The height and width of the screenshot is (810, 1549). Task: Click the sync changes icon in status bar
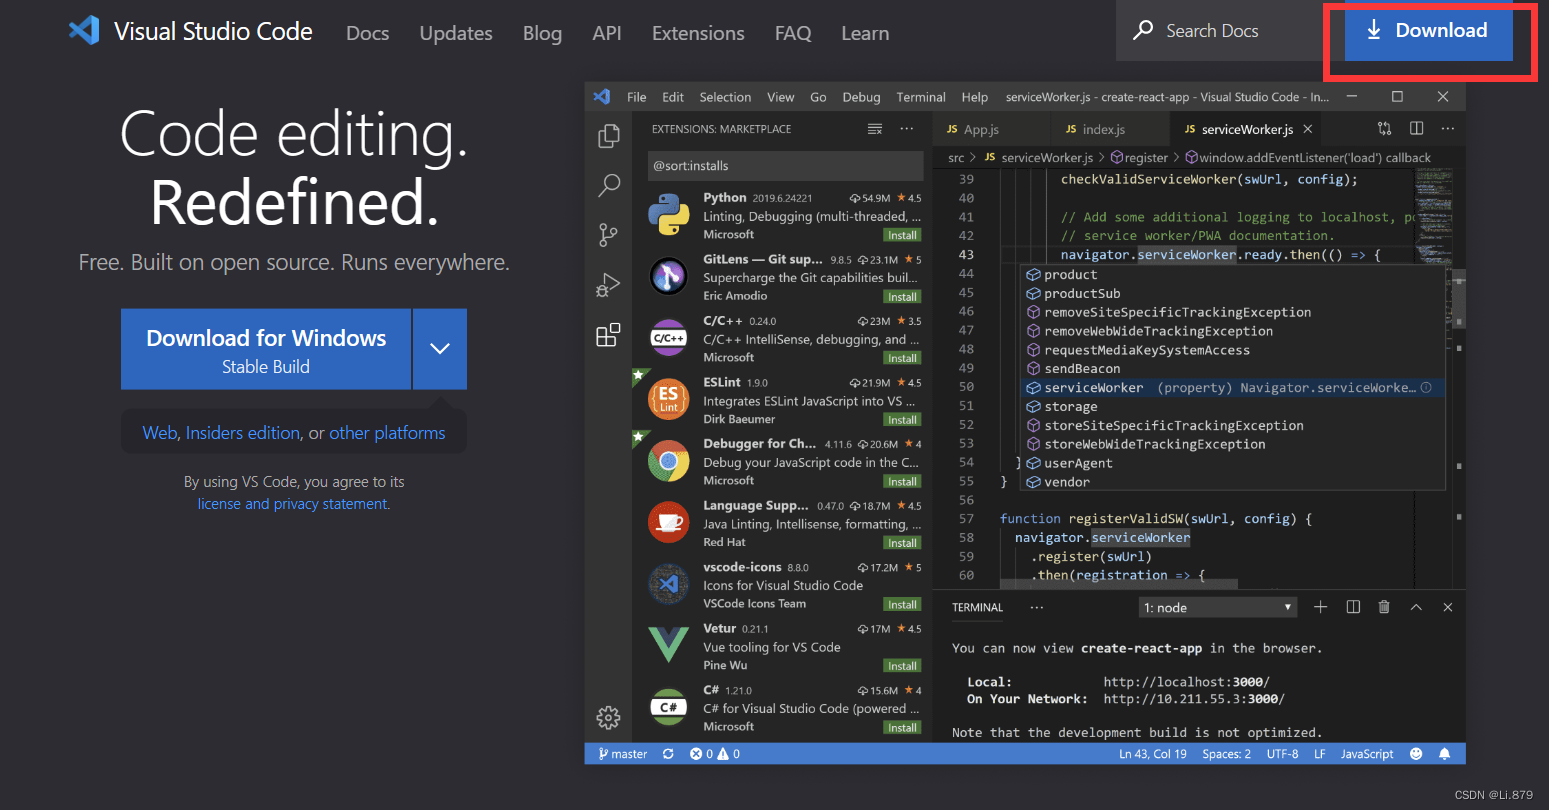(668, 754)
